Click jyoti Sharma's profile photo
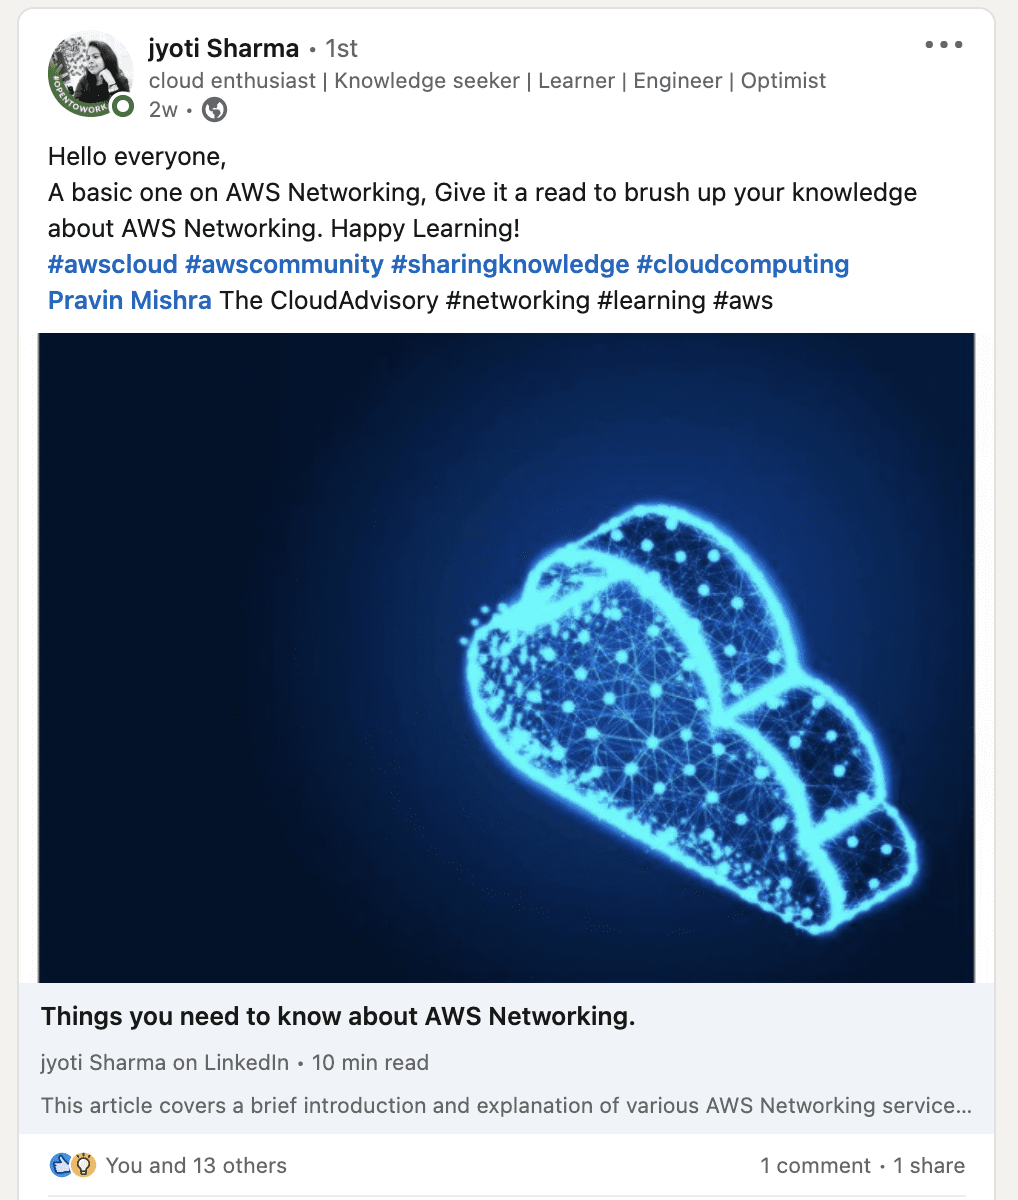 tap(90, 73)
